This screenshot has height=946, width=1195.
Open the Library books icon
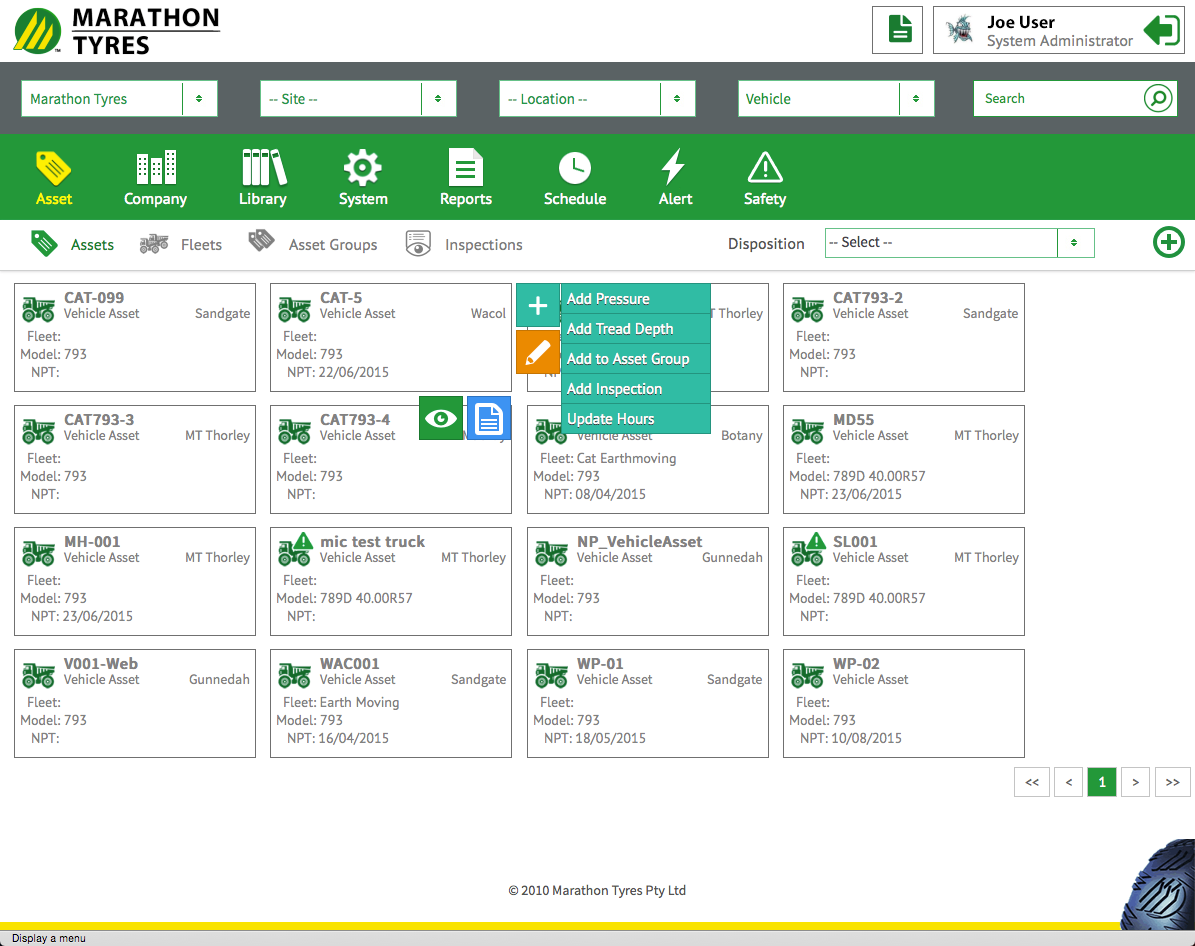pos(263,168)
